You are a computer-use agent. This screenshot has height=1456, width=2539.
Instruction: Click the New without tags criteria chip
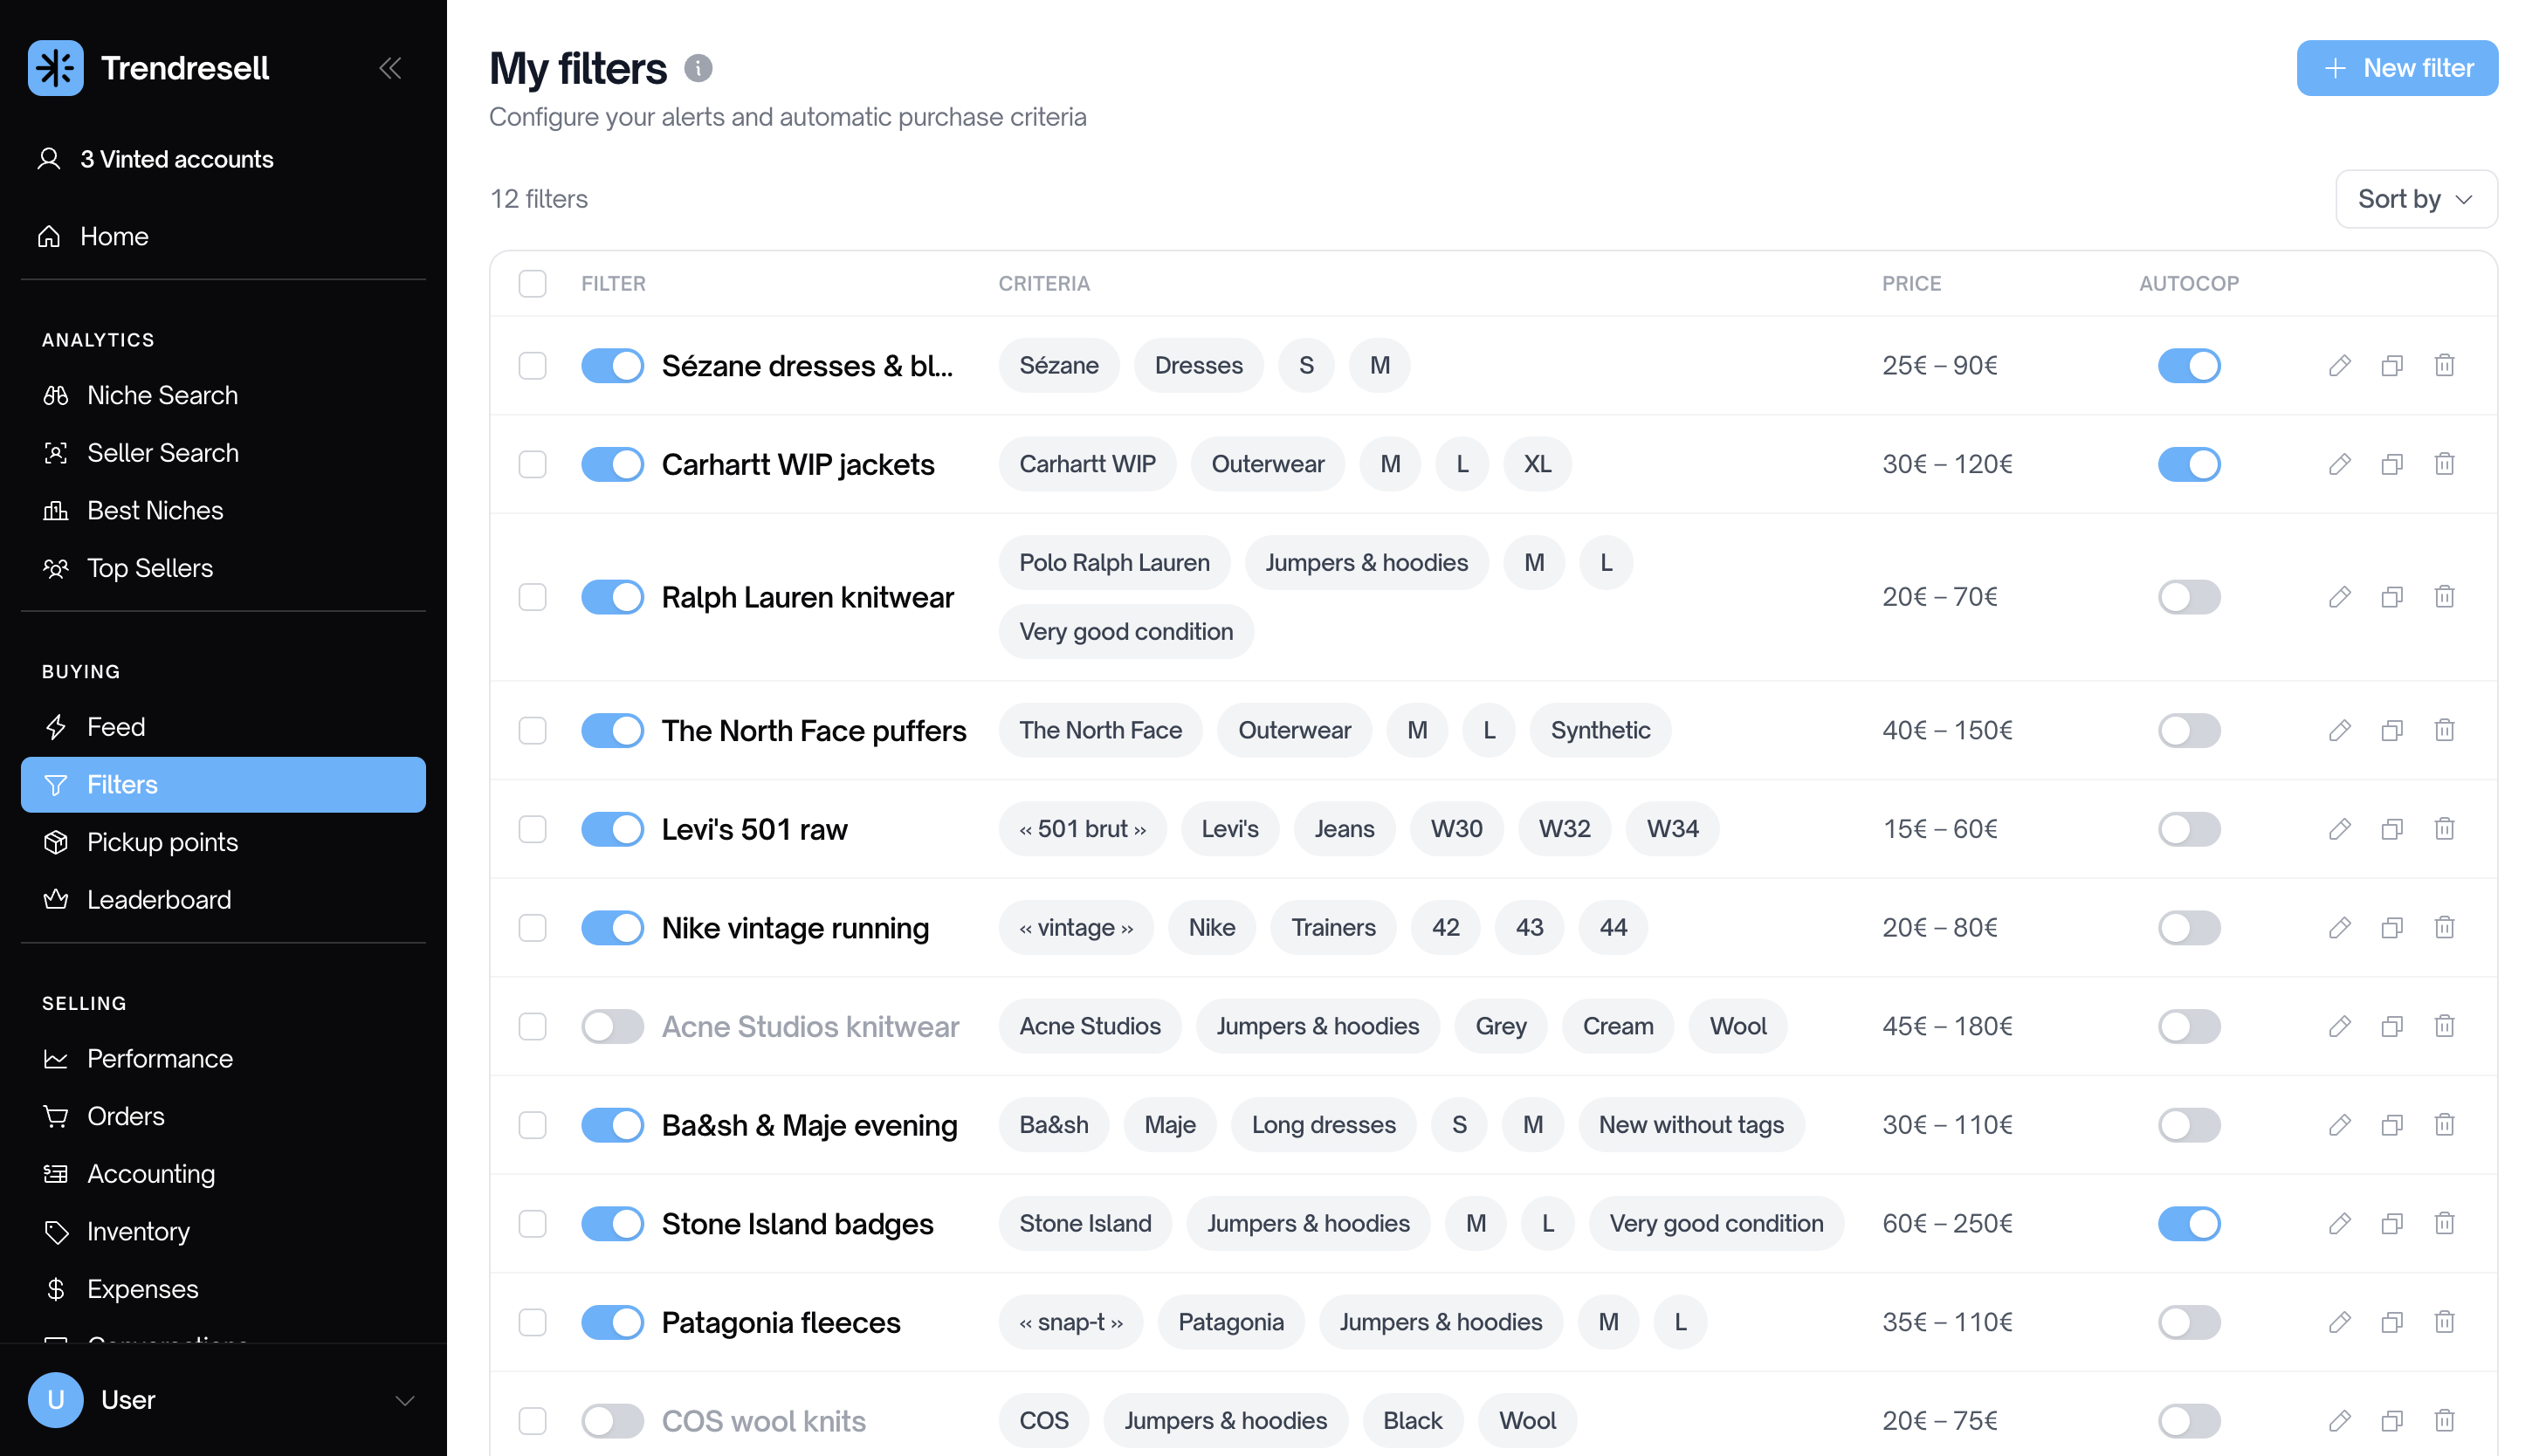tap(1691, 1125)
